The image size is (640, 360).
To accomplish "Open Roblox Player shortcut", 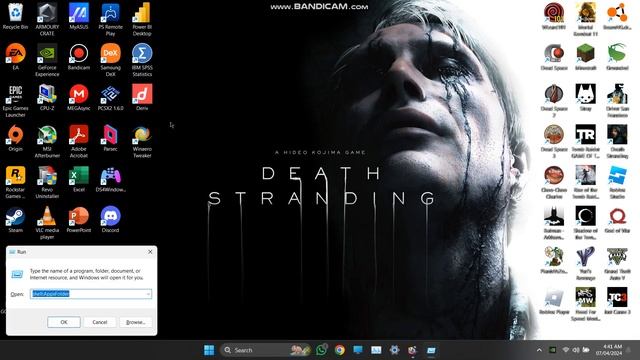I will pos(553,301).
